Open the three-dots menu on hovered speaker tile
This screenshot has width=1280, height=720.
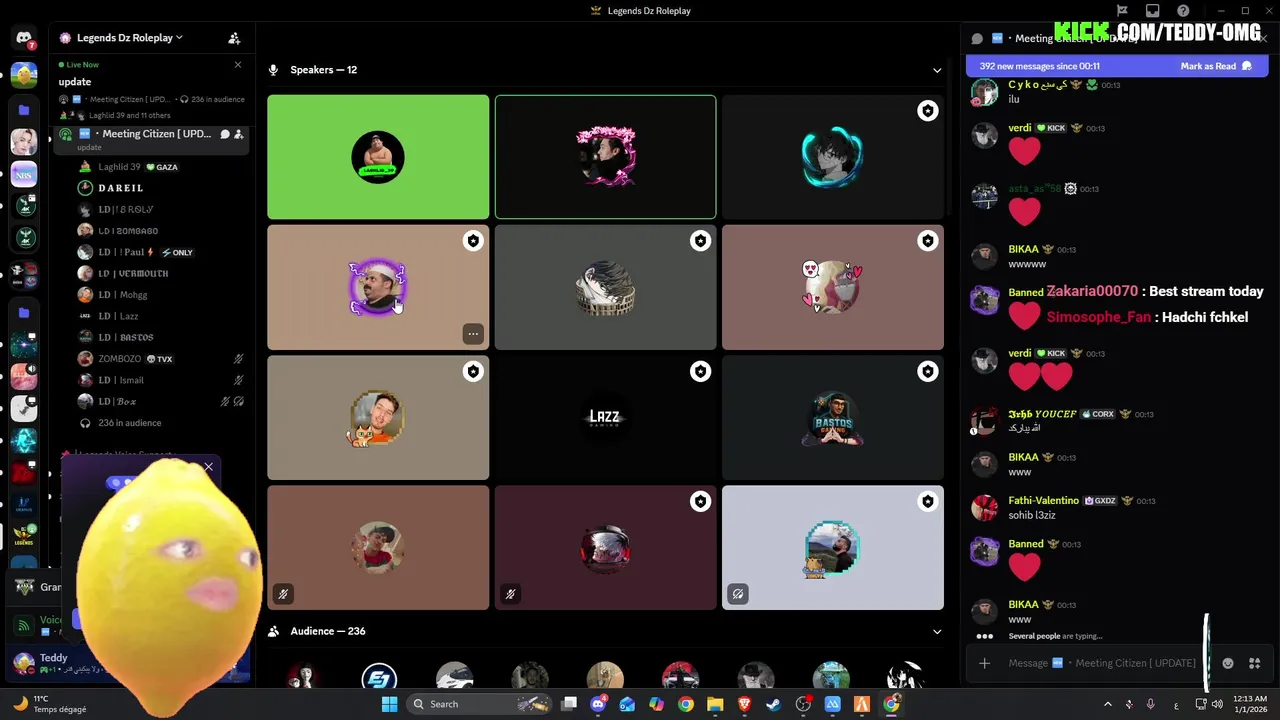pyautogui.click(x=473, y=333)
